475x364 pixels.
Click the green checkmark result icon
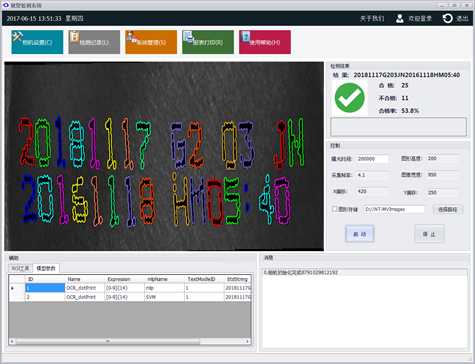349,98
